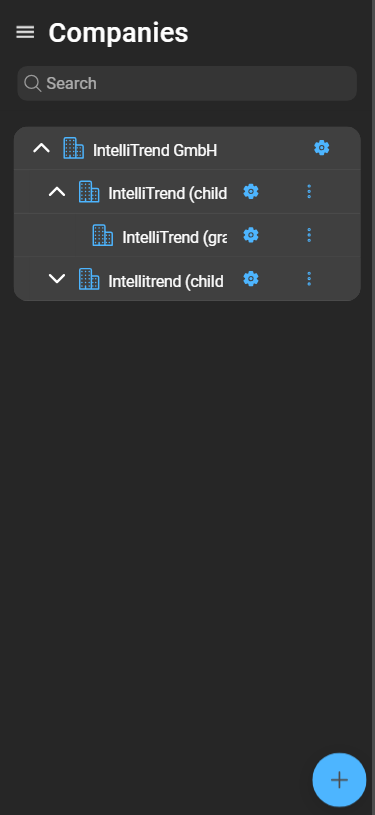The image size is (375, 815).
Task: Select the collapsed Intellitrend (child company name
Action: point(166,282)
